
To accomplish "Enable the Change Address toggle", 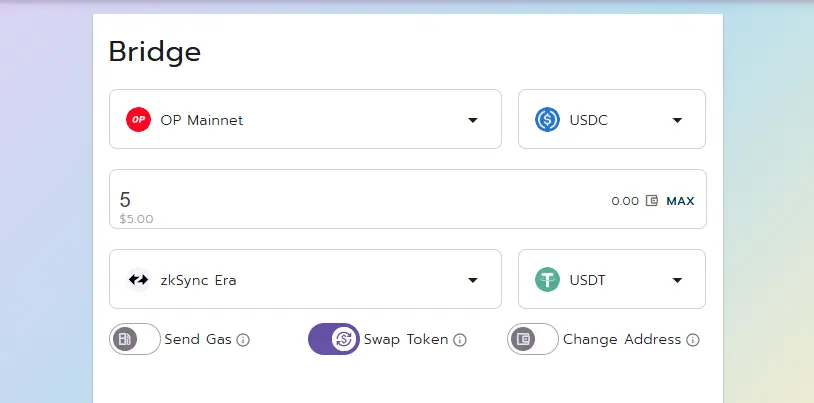I will pyautogui.click(x=533, y=339).
